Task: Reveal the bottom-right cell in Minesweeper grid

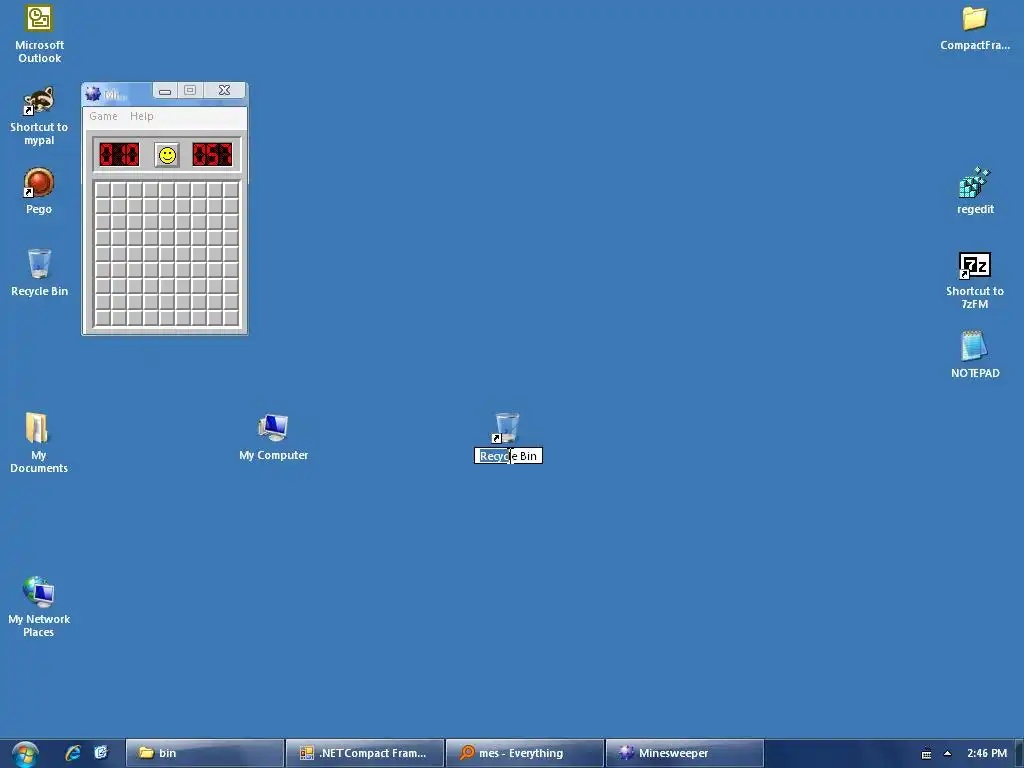Action: coord(231,318)
